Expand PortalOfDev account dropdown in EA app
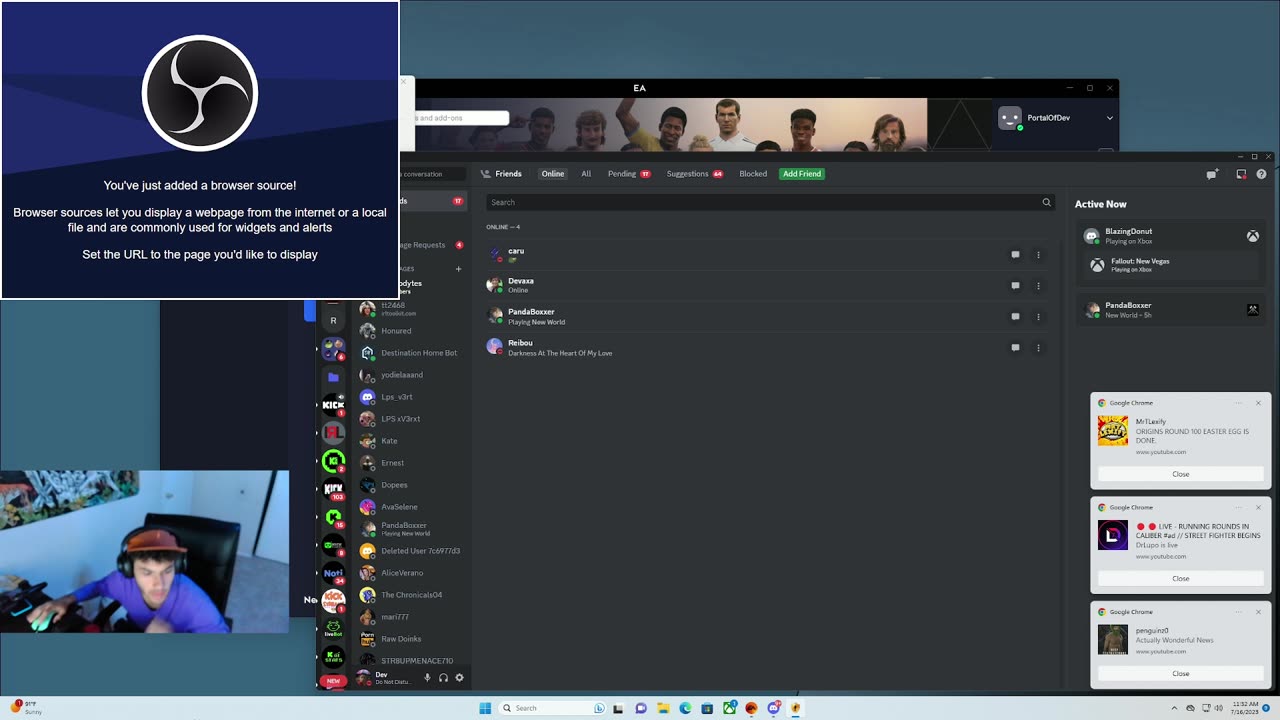 tap(1109, 118)
